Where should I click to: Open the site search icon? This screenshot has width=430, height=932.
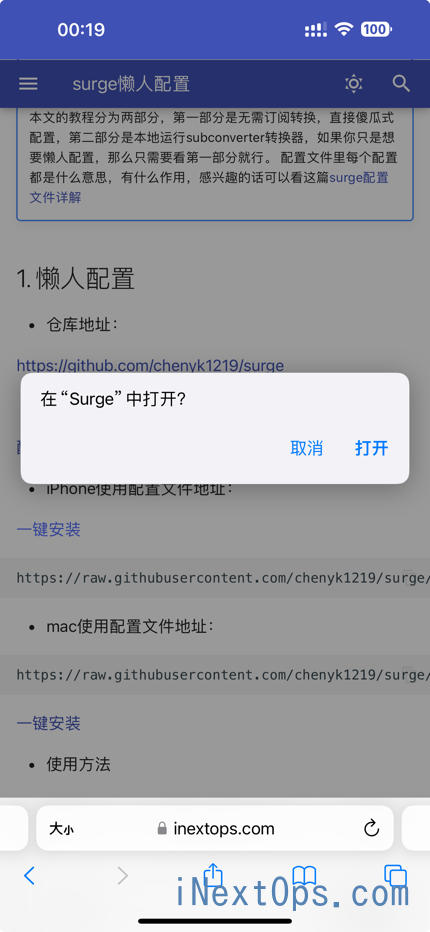(x=401, y=84)
